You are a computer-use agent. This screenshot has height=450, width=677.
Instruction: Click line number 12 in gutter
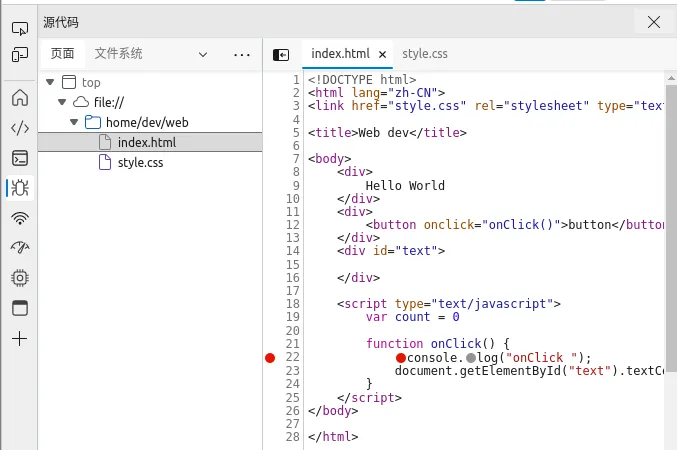[293, 225]
